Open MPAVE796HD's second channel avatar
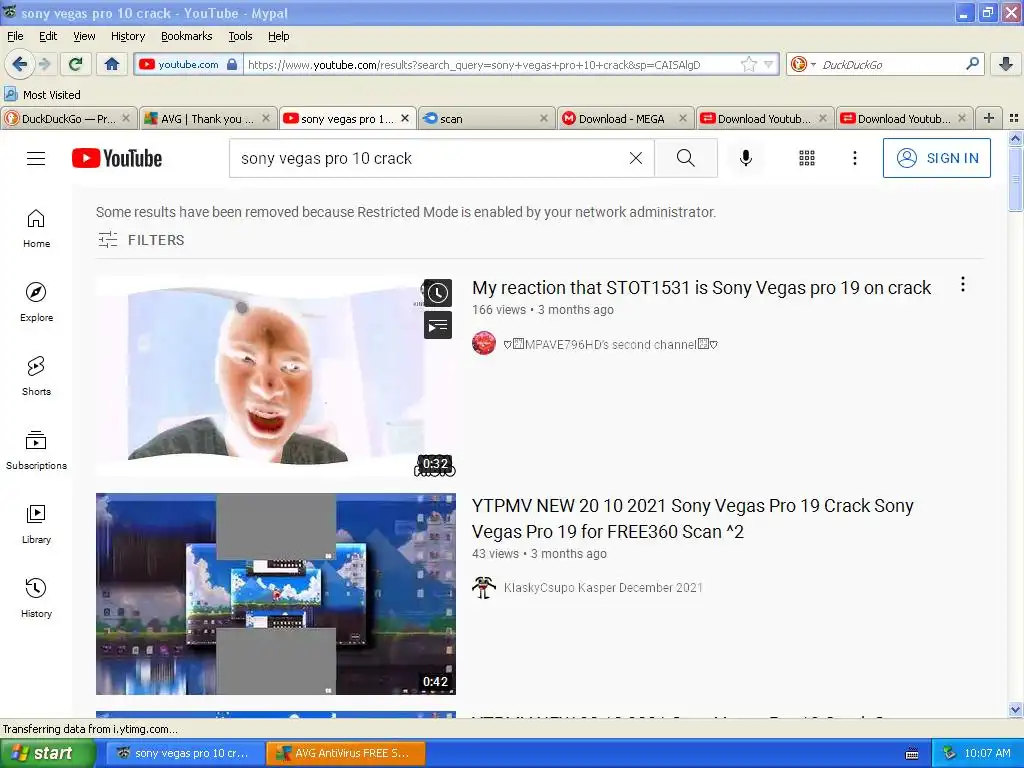This screenshot has height=768, width=1024. 484,344
